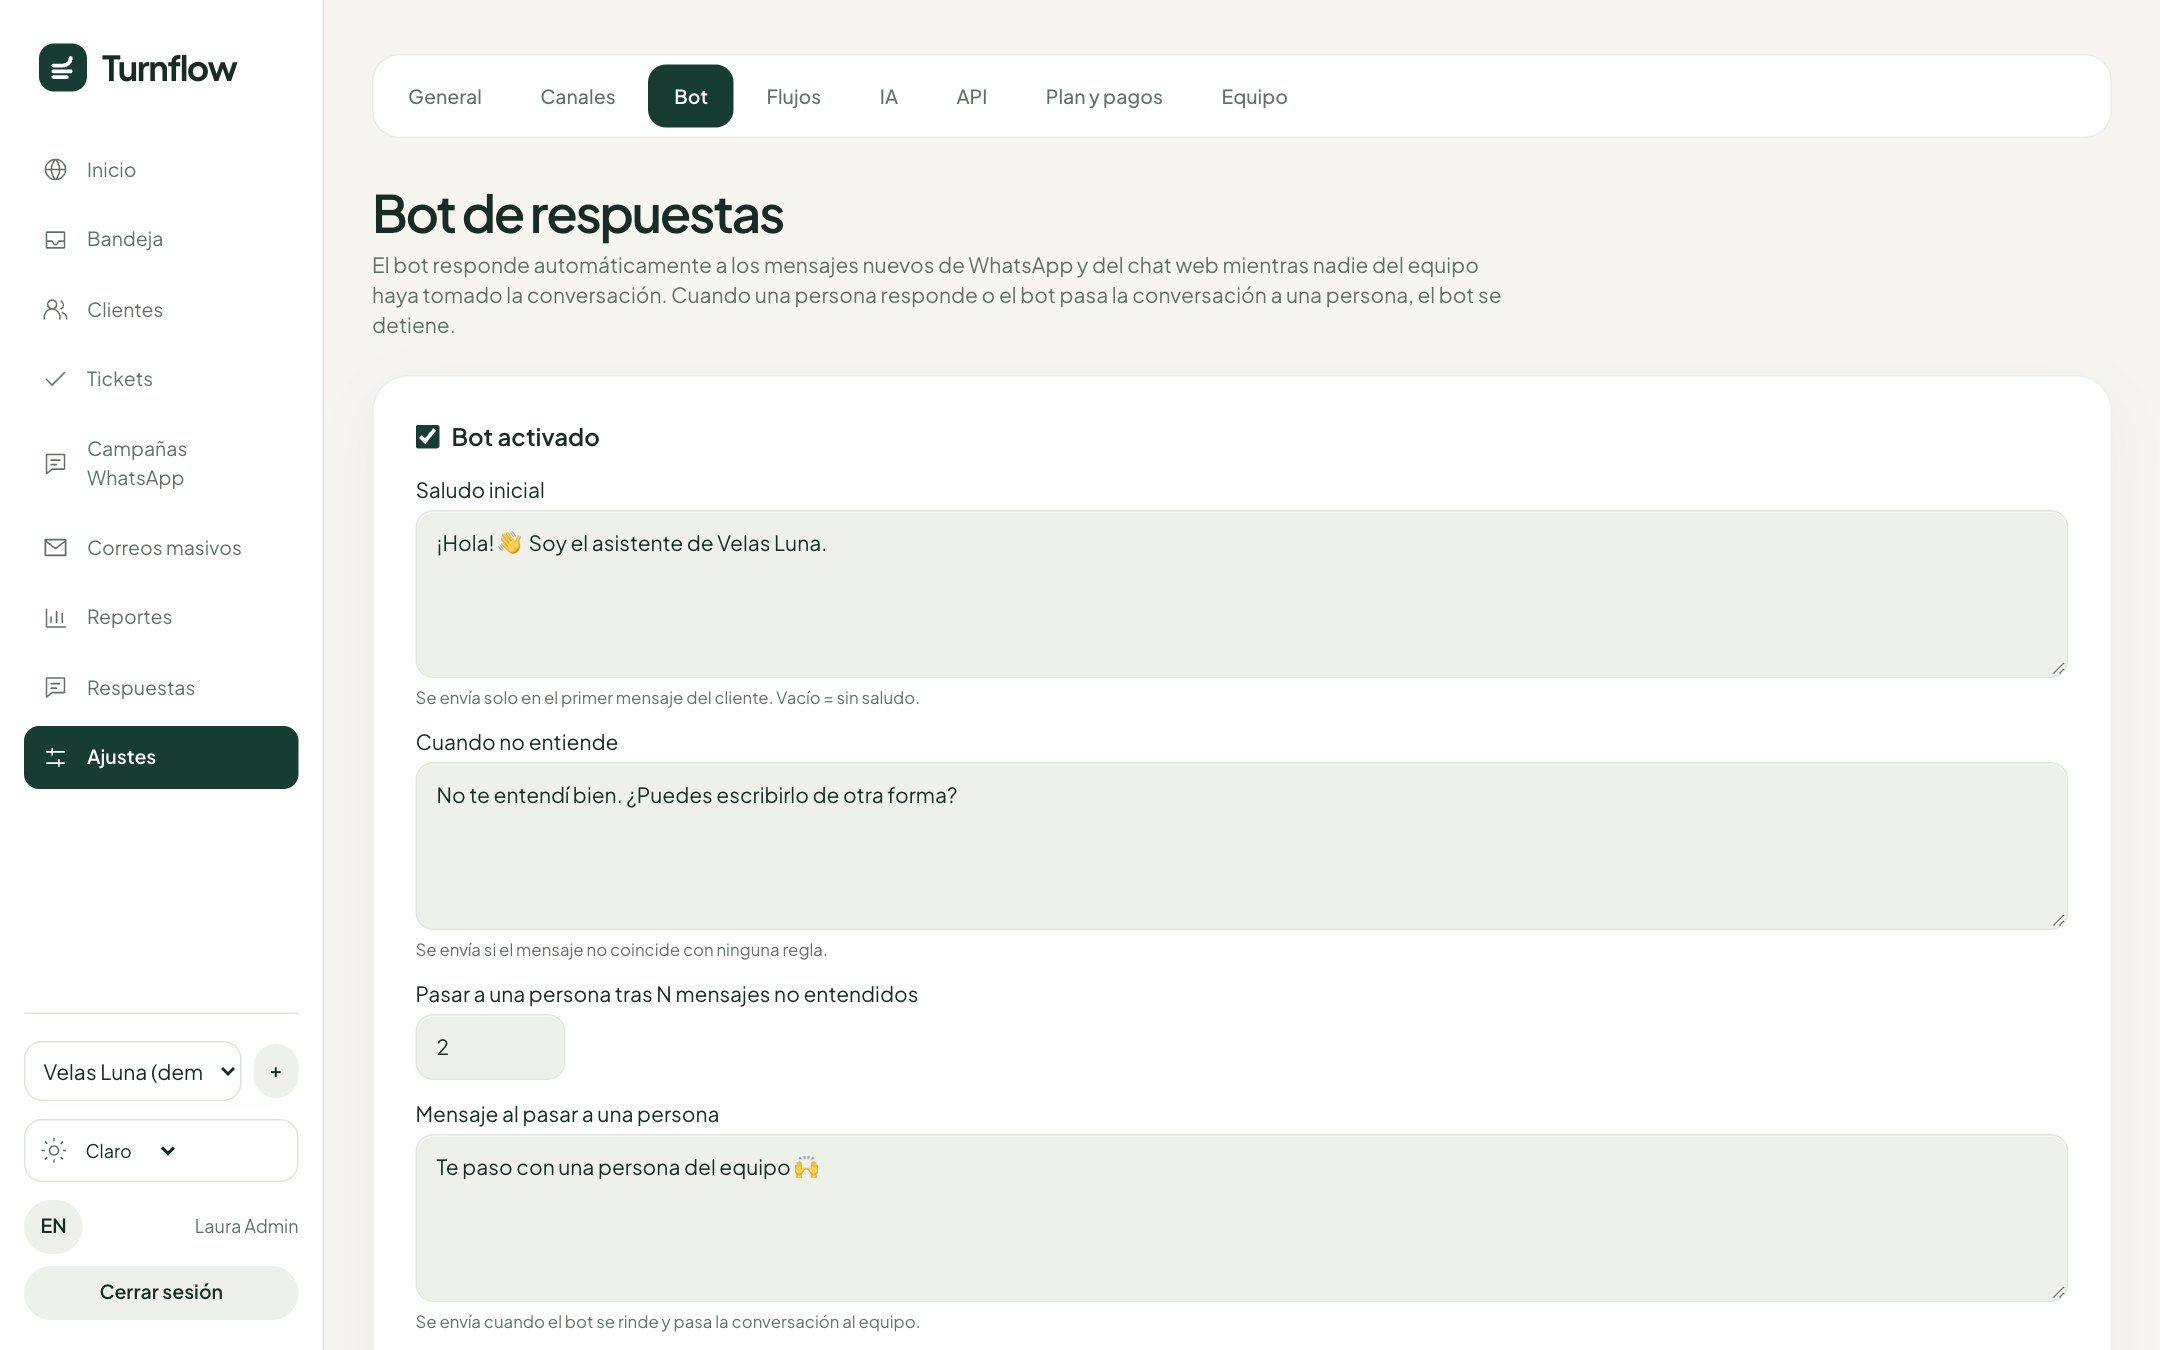Click the Reportes bar chart icon
Image resolution: width=2160 pixels, height=1350 pixels.
tap(56, 618)
